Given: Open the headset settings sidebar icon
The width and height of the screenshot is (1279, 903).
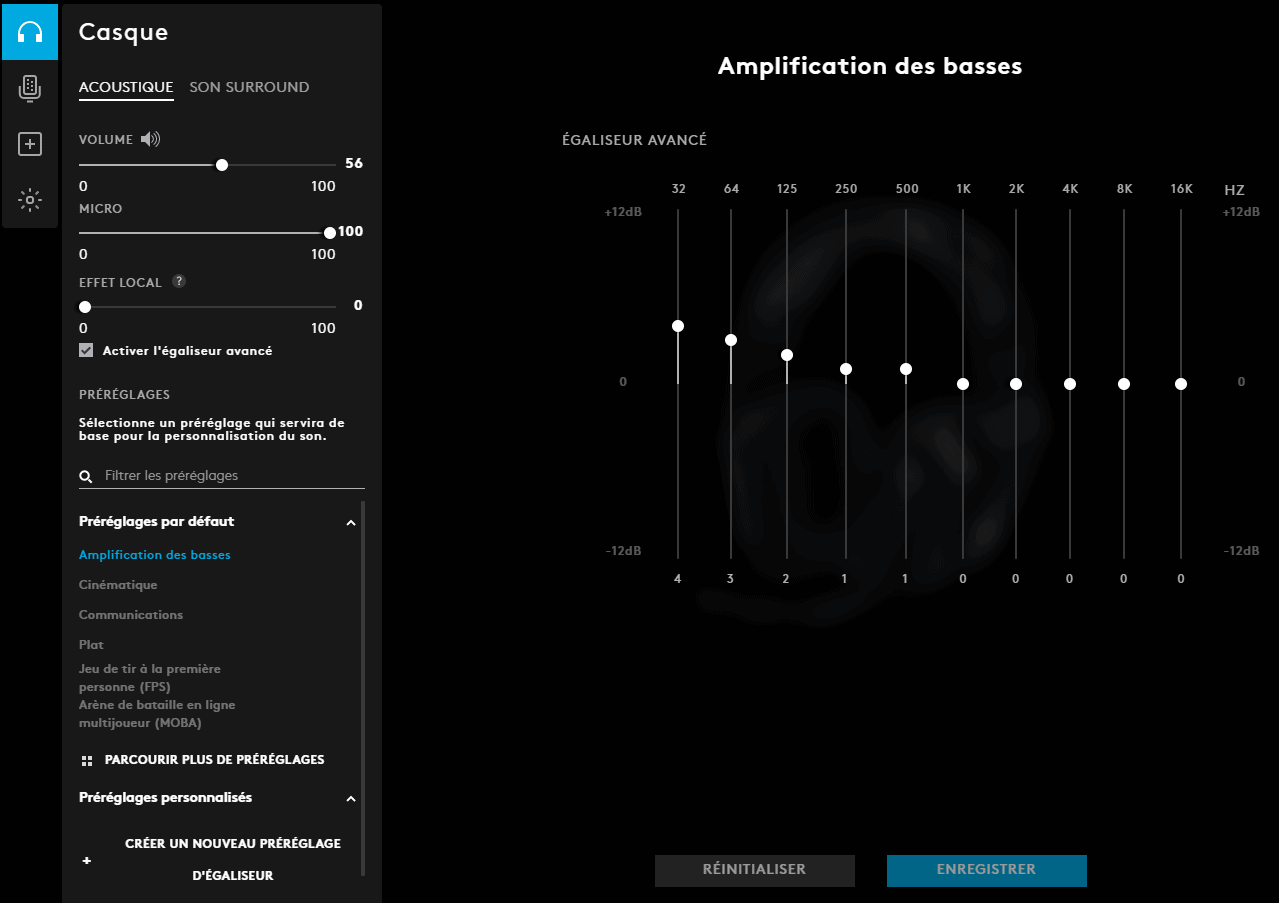Looking at the screenshot, I should tap(30, 31).
